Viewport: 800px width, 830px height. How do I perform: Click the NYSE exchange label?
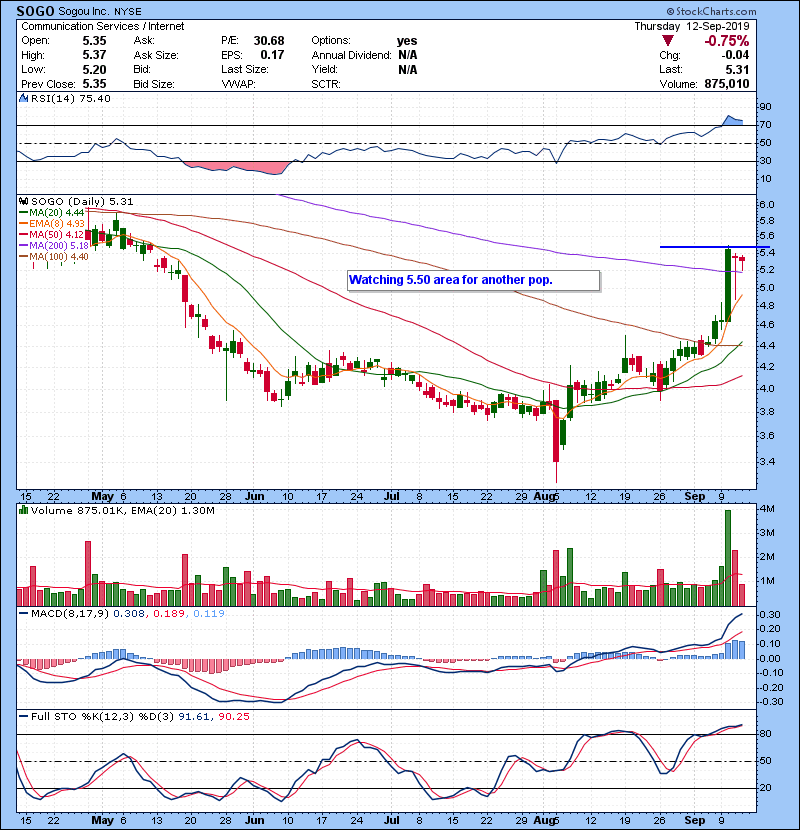pos(129,12)
